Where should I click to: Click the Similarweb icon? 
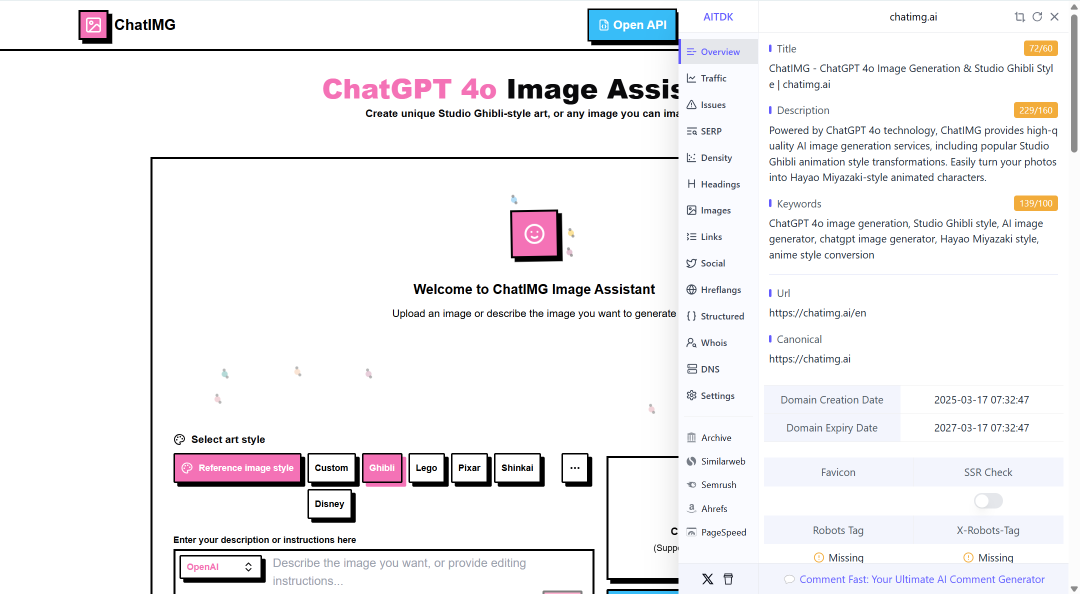coord(692,461)
